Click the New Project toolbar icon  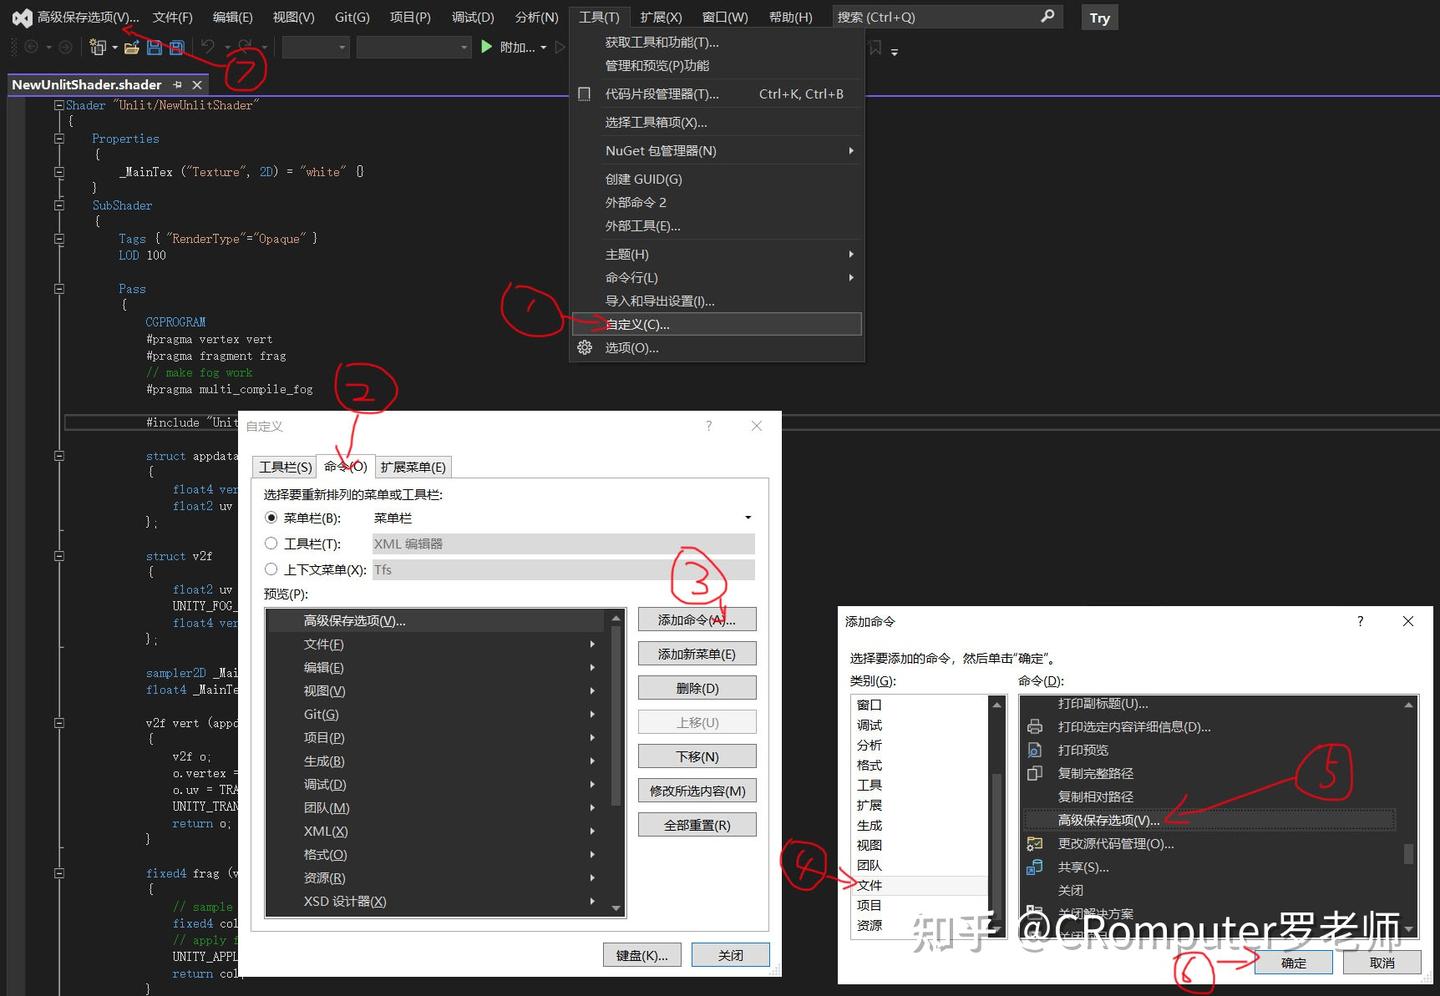tap(97, 47)
